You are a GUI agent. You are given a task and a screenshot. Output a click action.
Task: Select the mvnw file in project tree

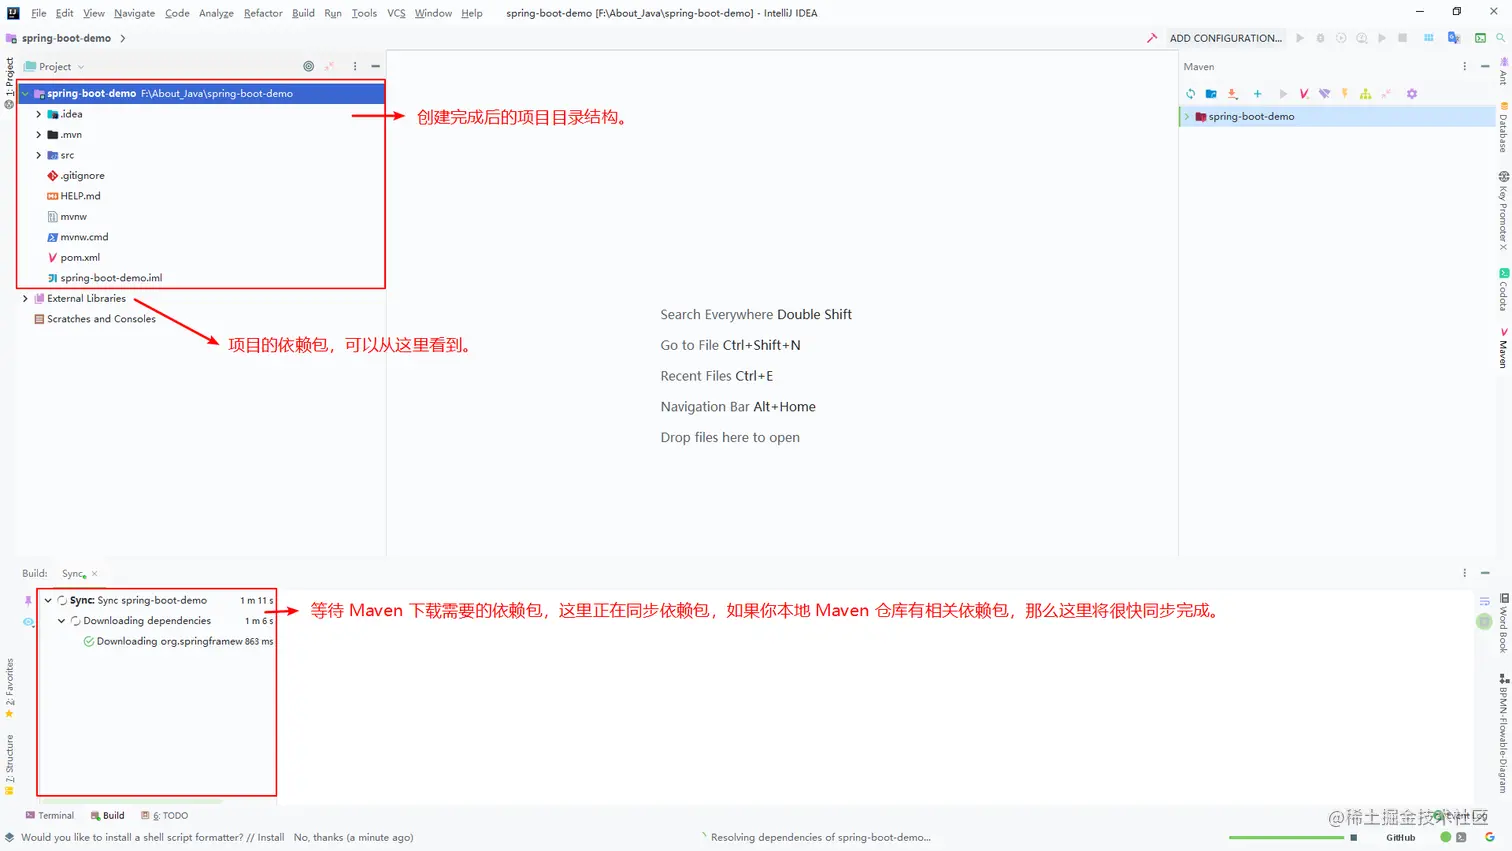pos(67,217)
